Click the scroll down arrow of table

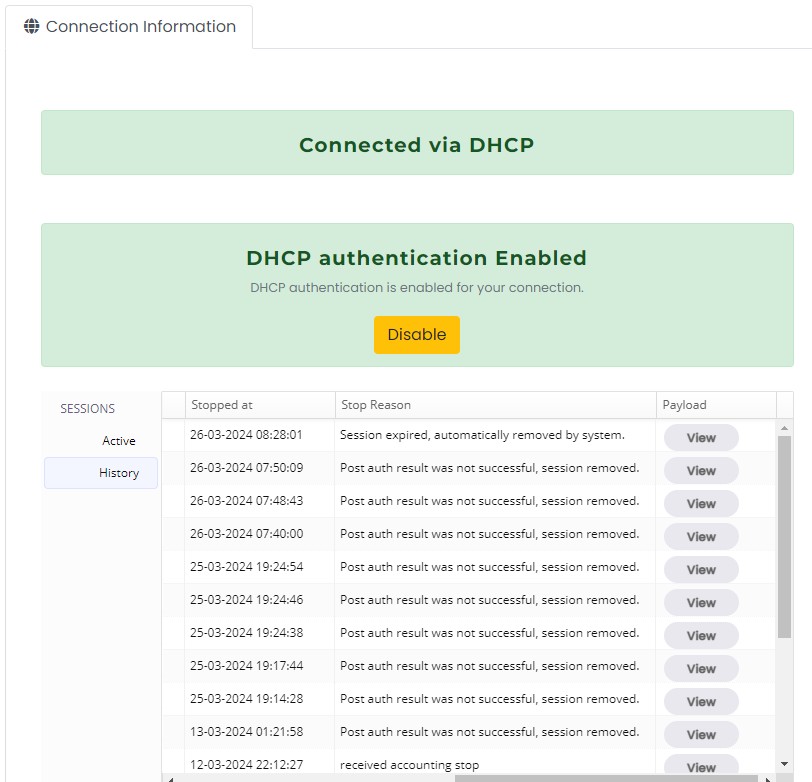pyautogui.click(x=785, y=765)
